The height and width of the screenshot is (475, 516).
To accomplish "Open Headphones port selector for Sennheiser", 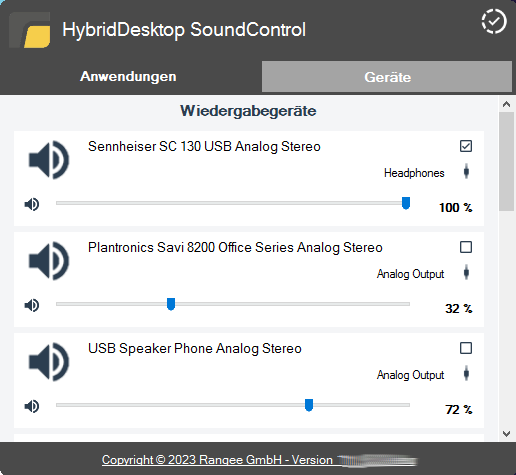I will point(466,171).
